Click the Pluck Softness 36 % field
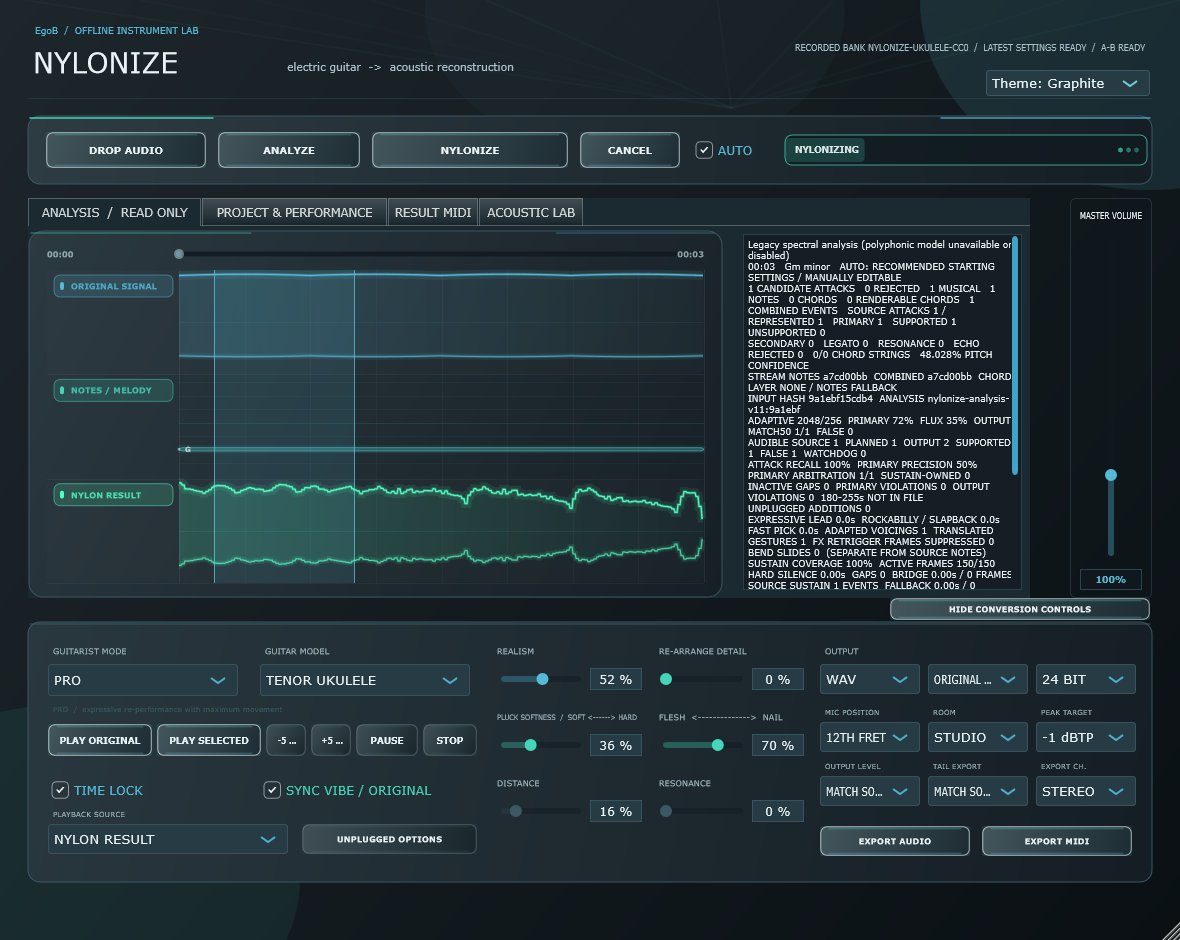The width and height of the screenshot is (1180, 940). [x=616, y=745]
